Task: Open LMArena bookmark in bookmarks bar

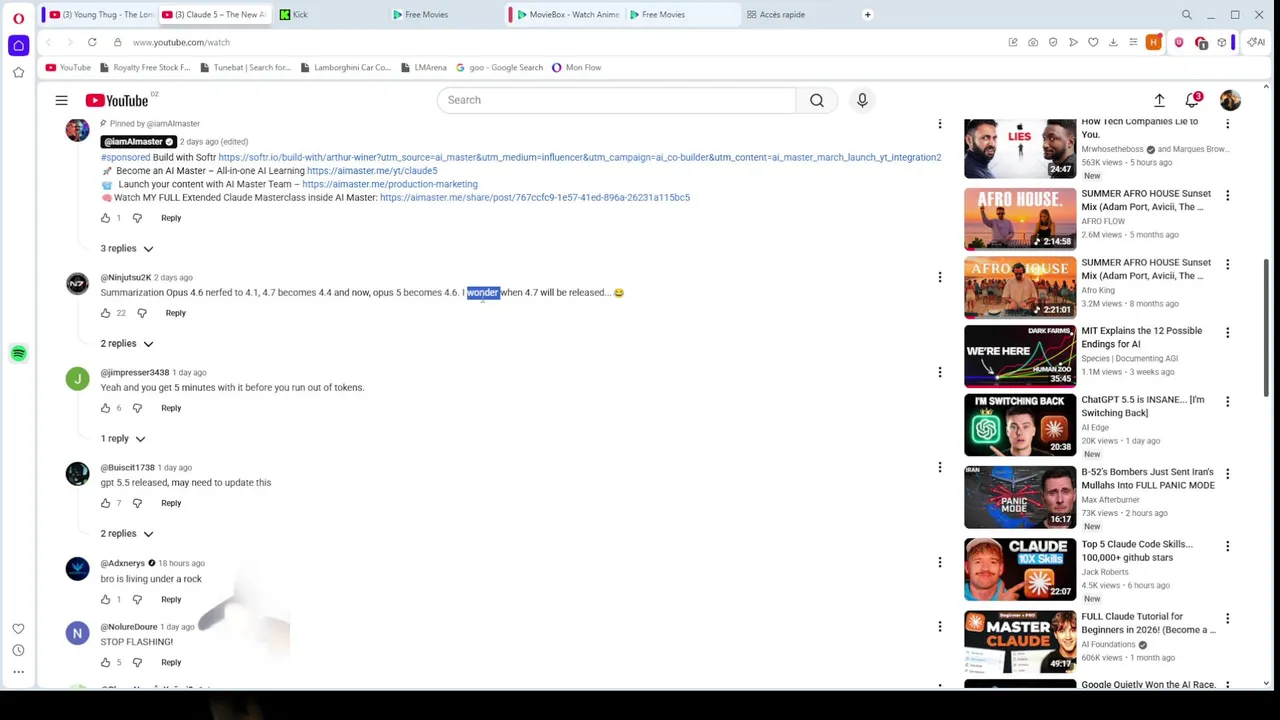Action: (424, 67)
